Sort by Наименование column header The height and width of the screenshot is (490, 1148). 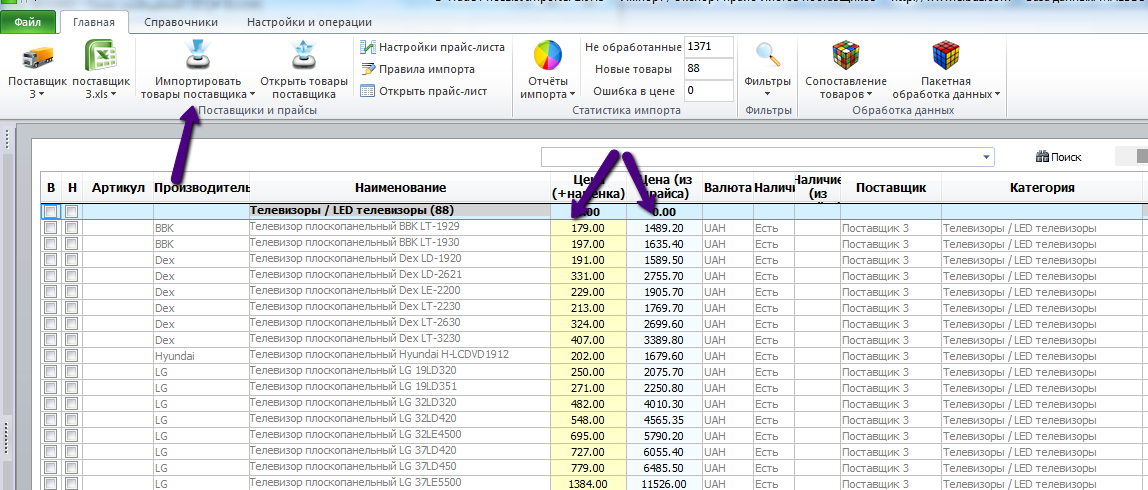[x=400, y=188]
